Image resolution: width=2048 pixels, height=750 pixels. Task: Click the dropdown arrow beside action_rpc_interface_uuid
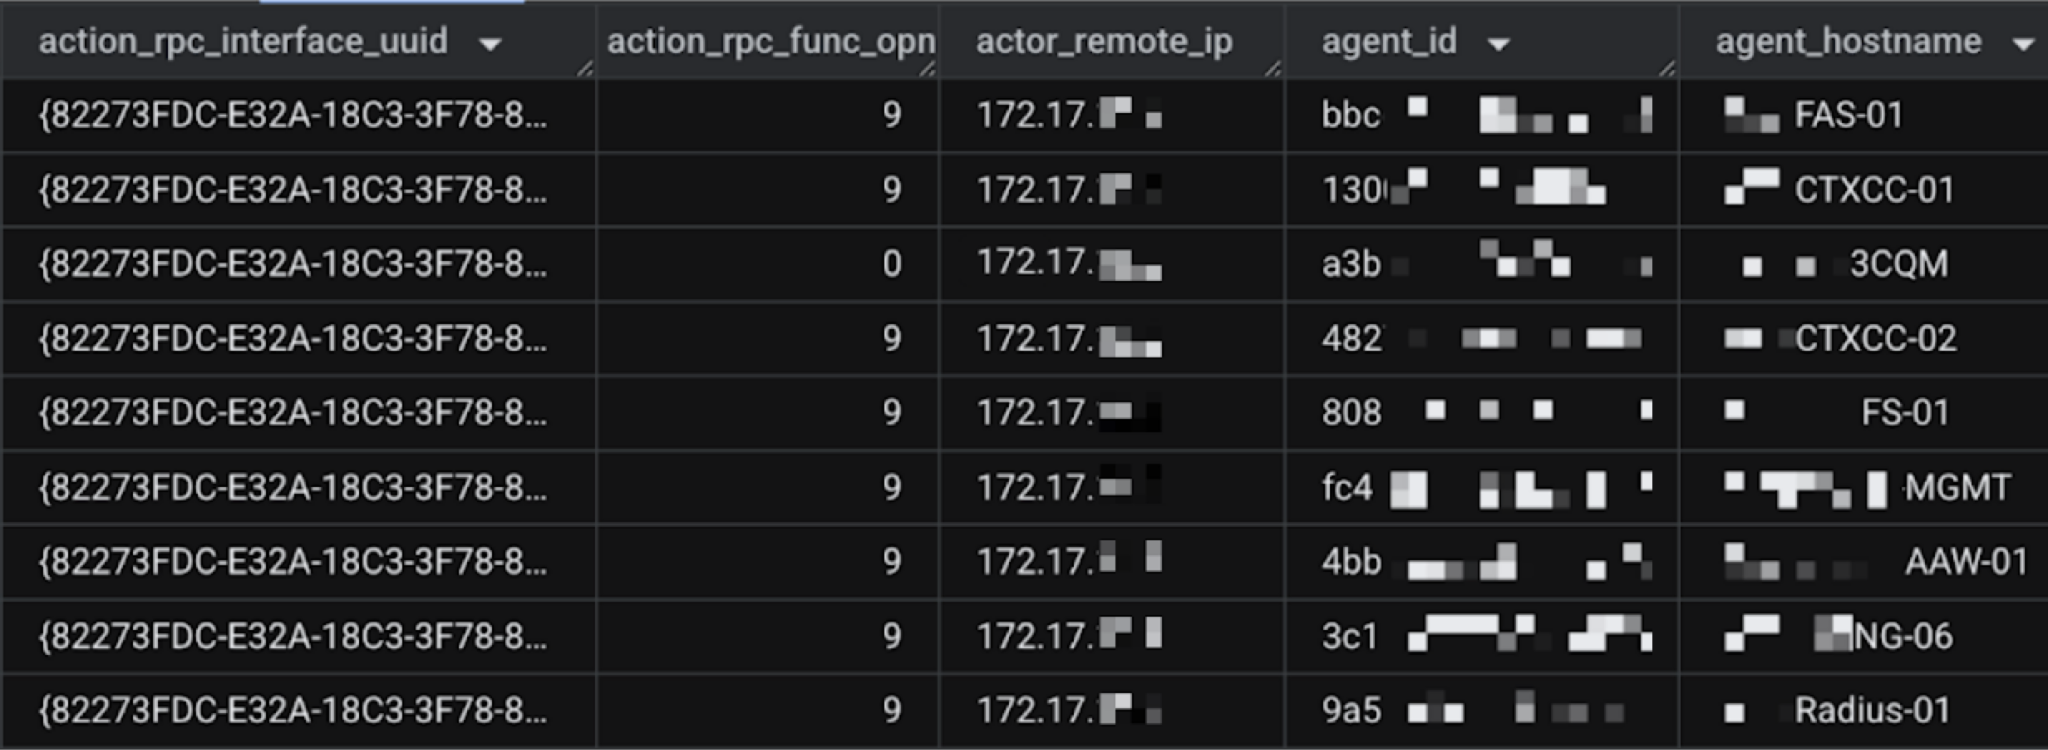click(487, 42)
